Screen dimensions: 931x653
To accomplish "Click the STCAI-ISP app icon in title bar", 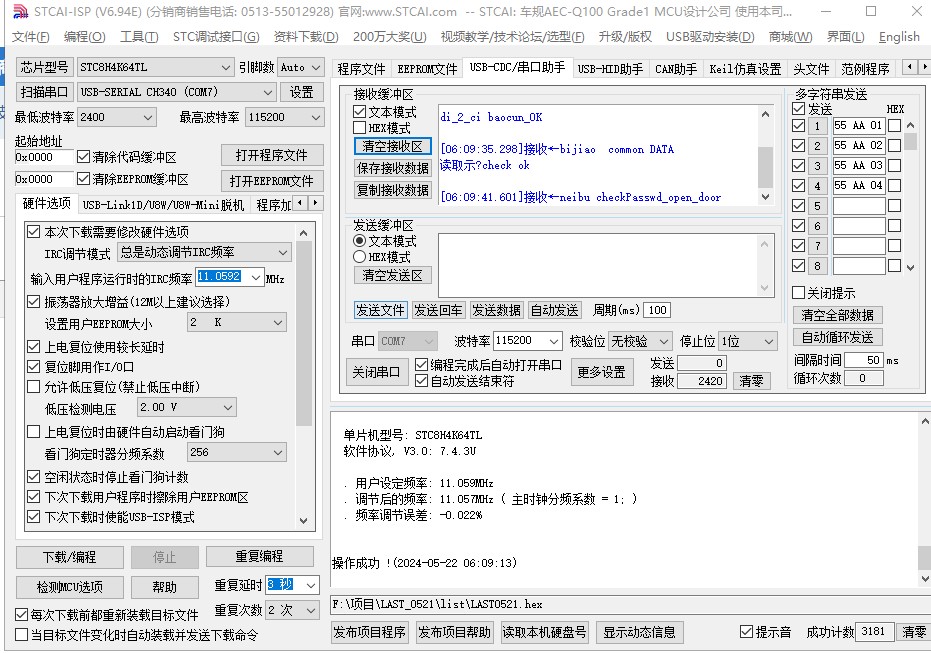I will point(20,11).
